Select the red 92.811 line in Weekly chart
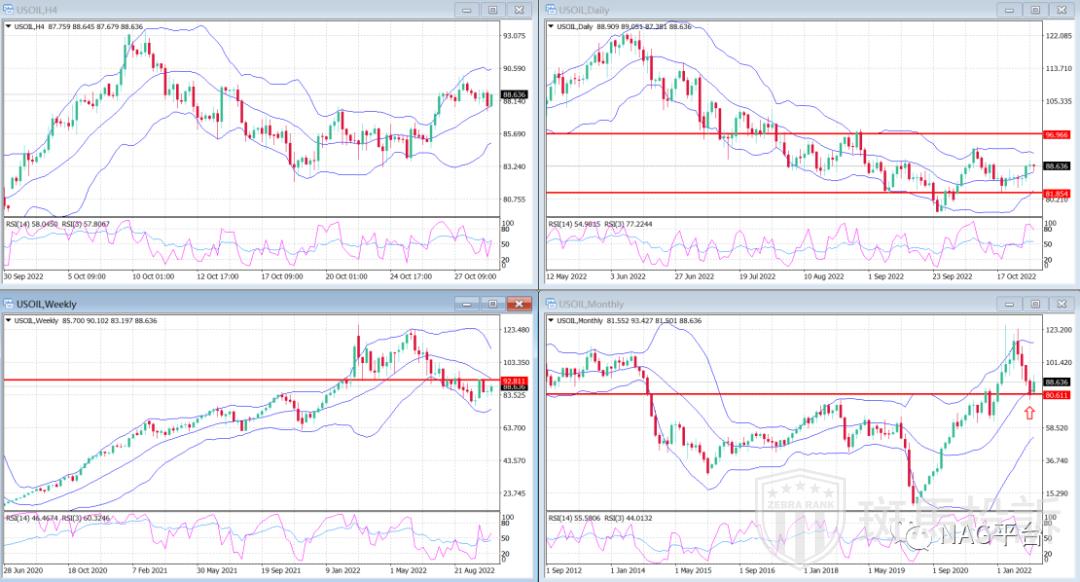 pyautogui.click(x=251, y=380)
